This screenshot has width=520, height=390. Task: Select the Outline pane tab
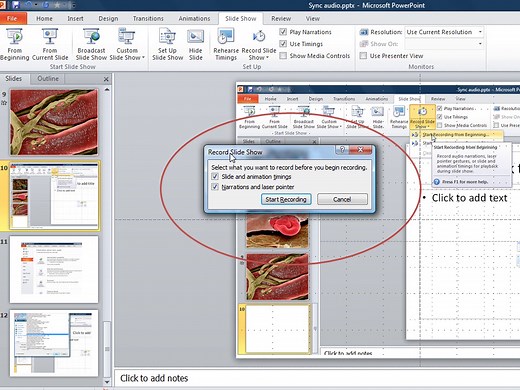(x=48, y=79)
